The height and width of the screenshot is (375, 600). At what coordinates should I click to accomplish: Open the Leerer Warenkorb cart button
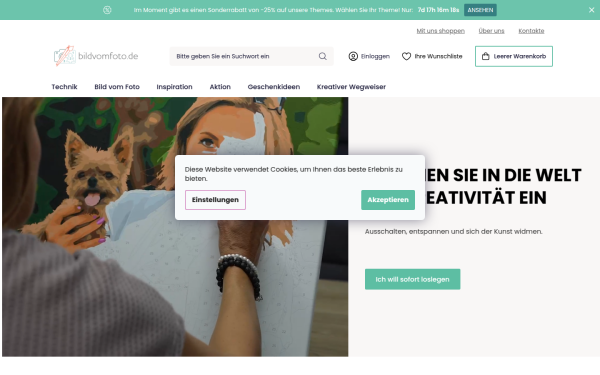(x=514, y=56)
